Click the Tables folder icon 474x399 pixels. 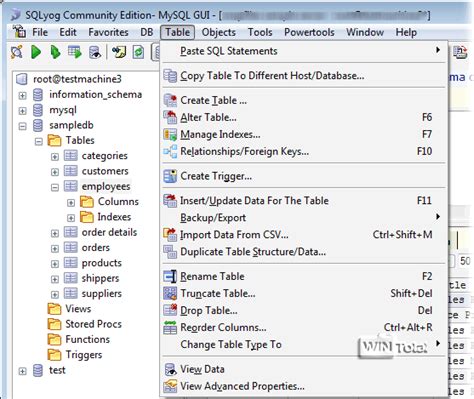pos(54,141)
